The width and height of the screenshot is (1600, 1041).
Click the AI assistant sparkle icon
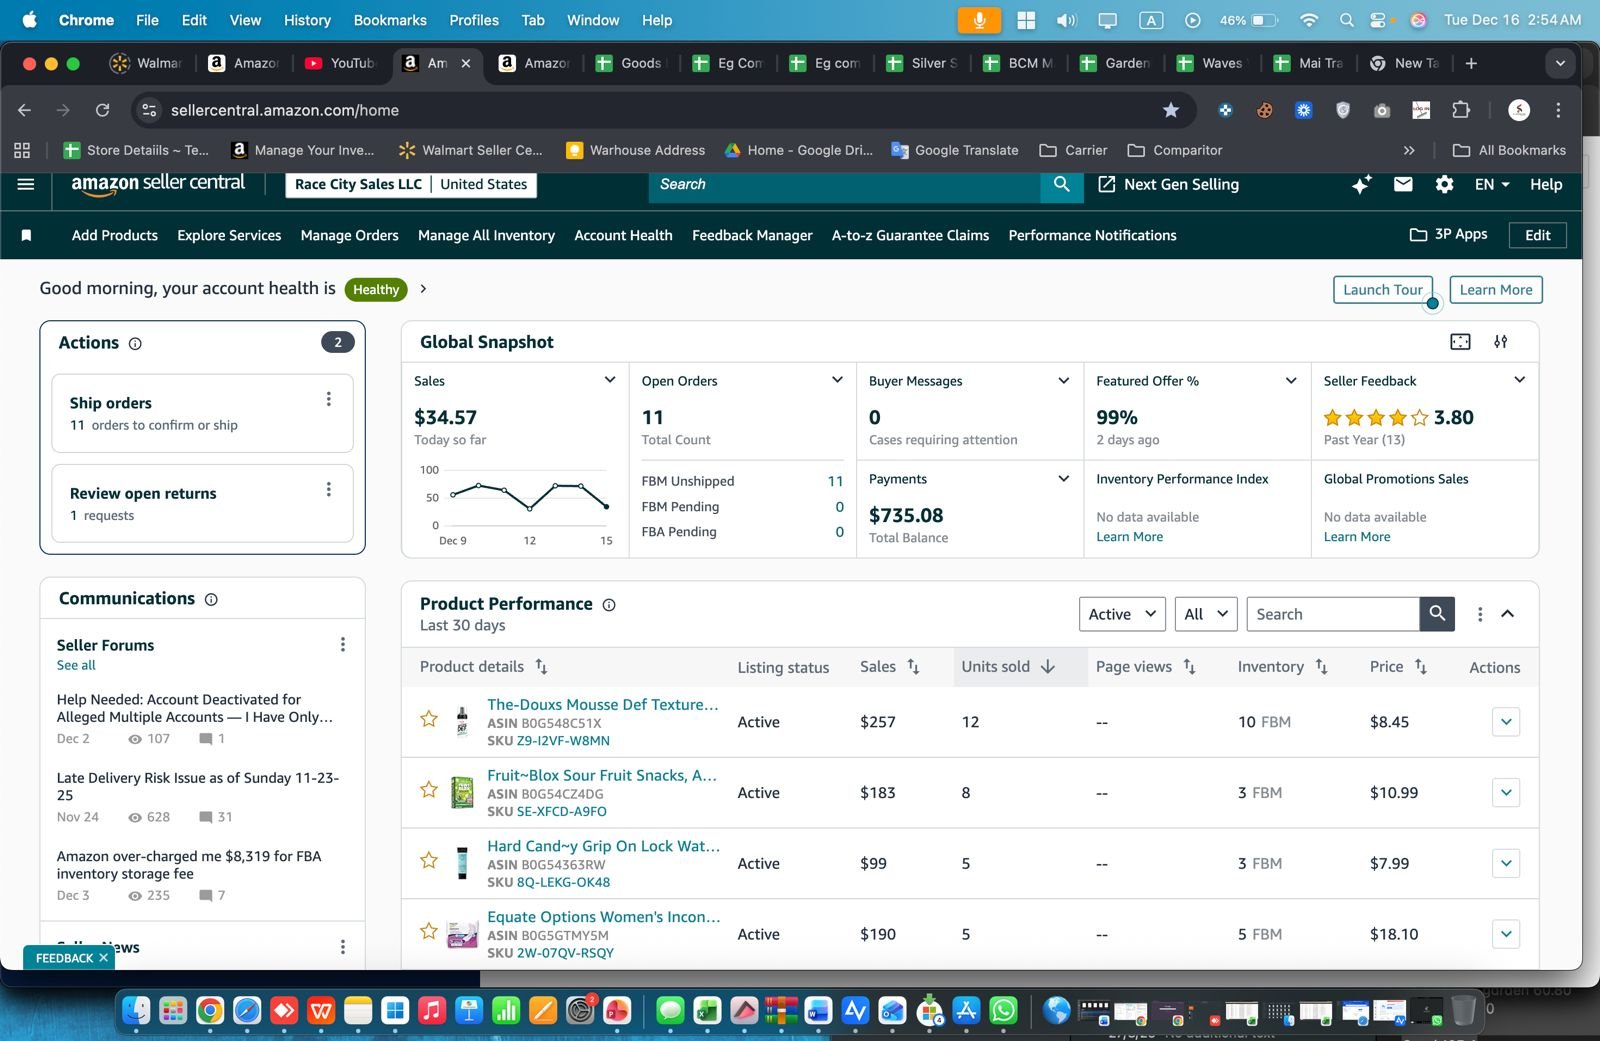(1360, 184)
